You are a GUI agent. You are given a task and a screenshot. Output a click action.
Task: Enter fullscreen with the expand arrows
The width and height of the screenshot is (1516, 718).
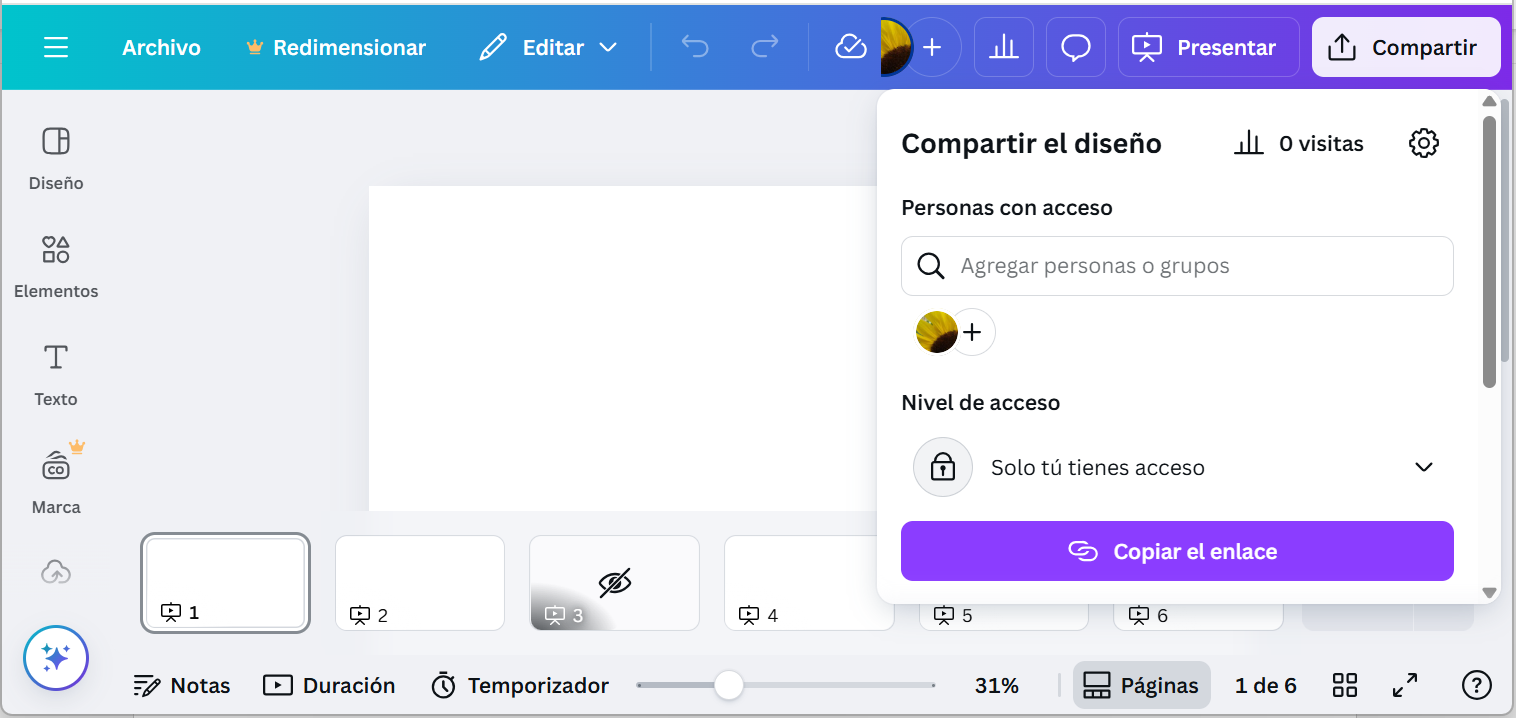1405,685
